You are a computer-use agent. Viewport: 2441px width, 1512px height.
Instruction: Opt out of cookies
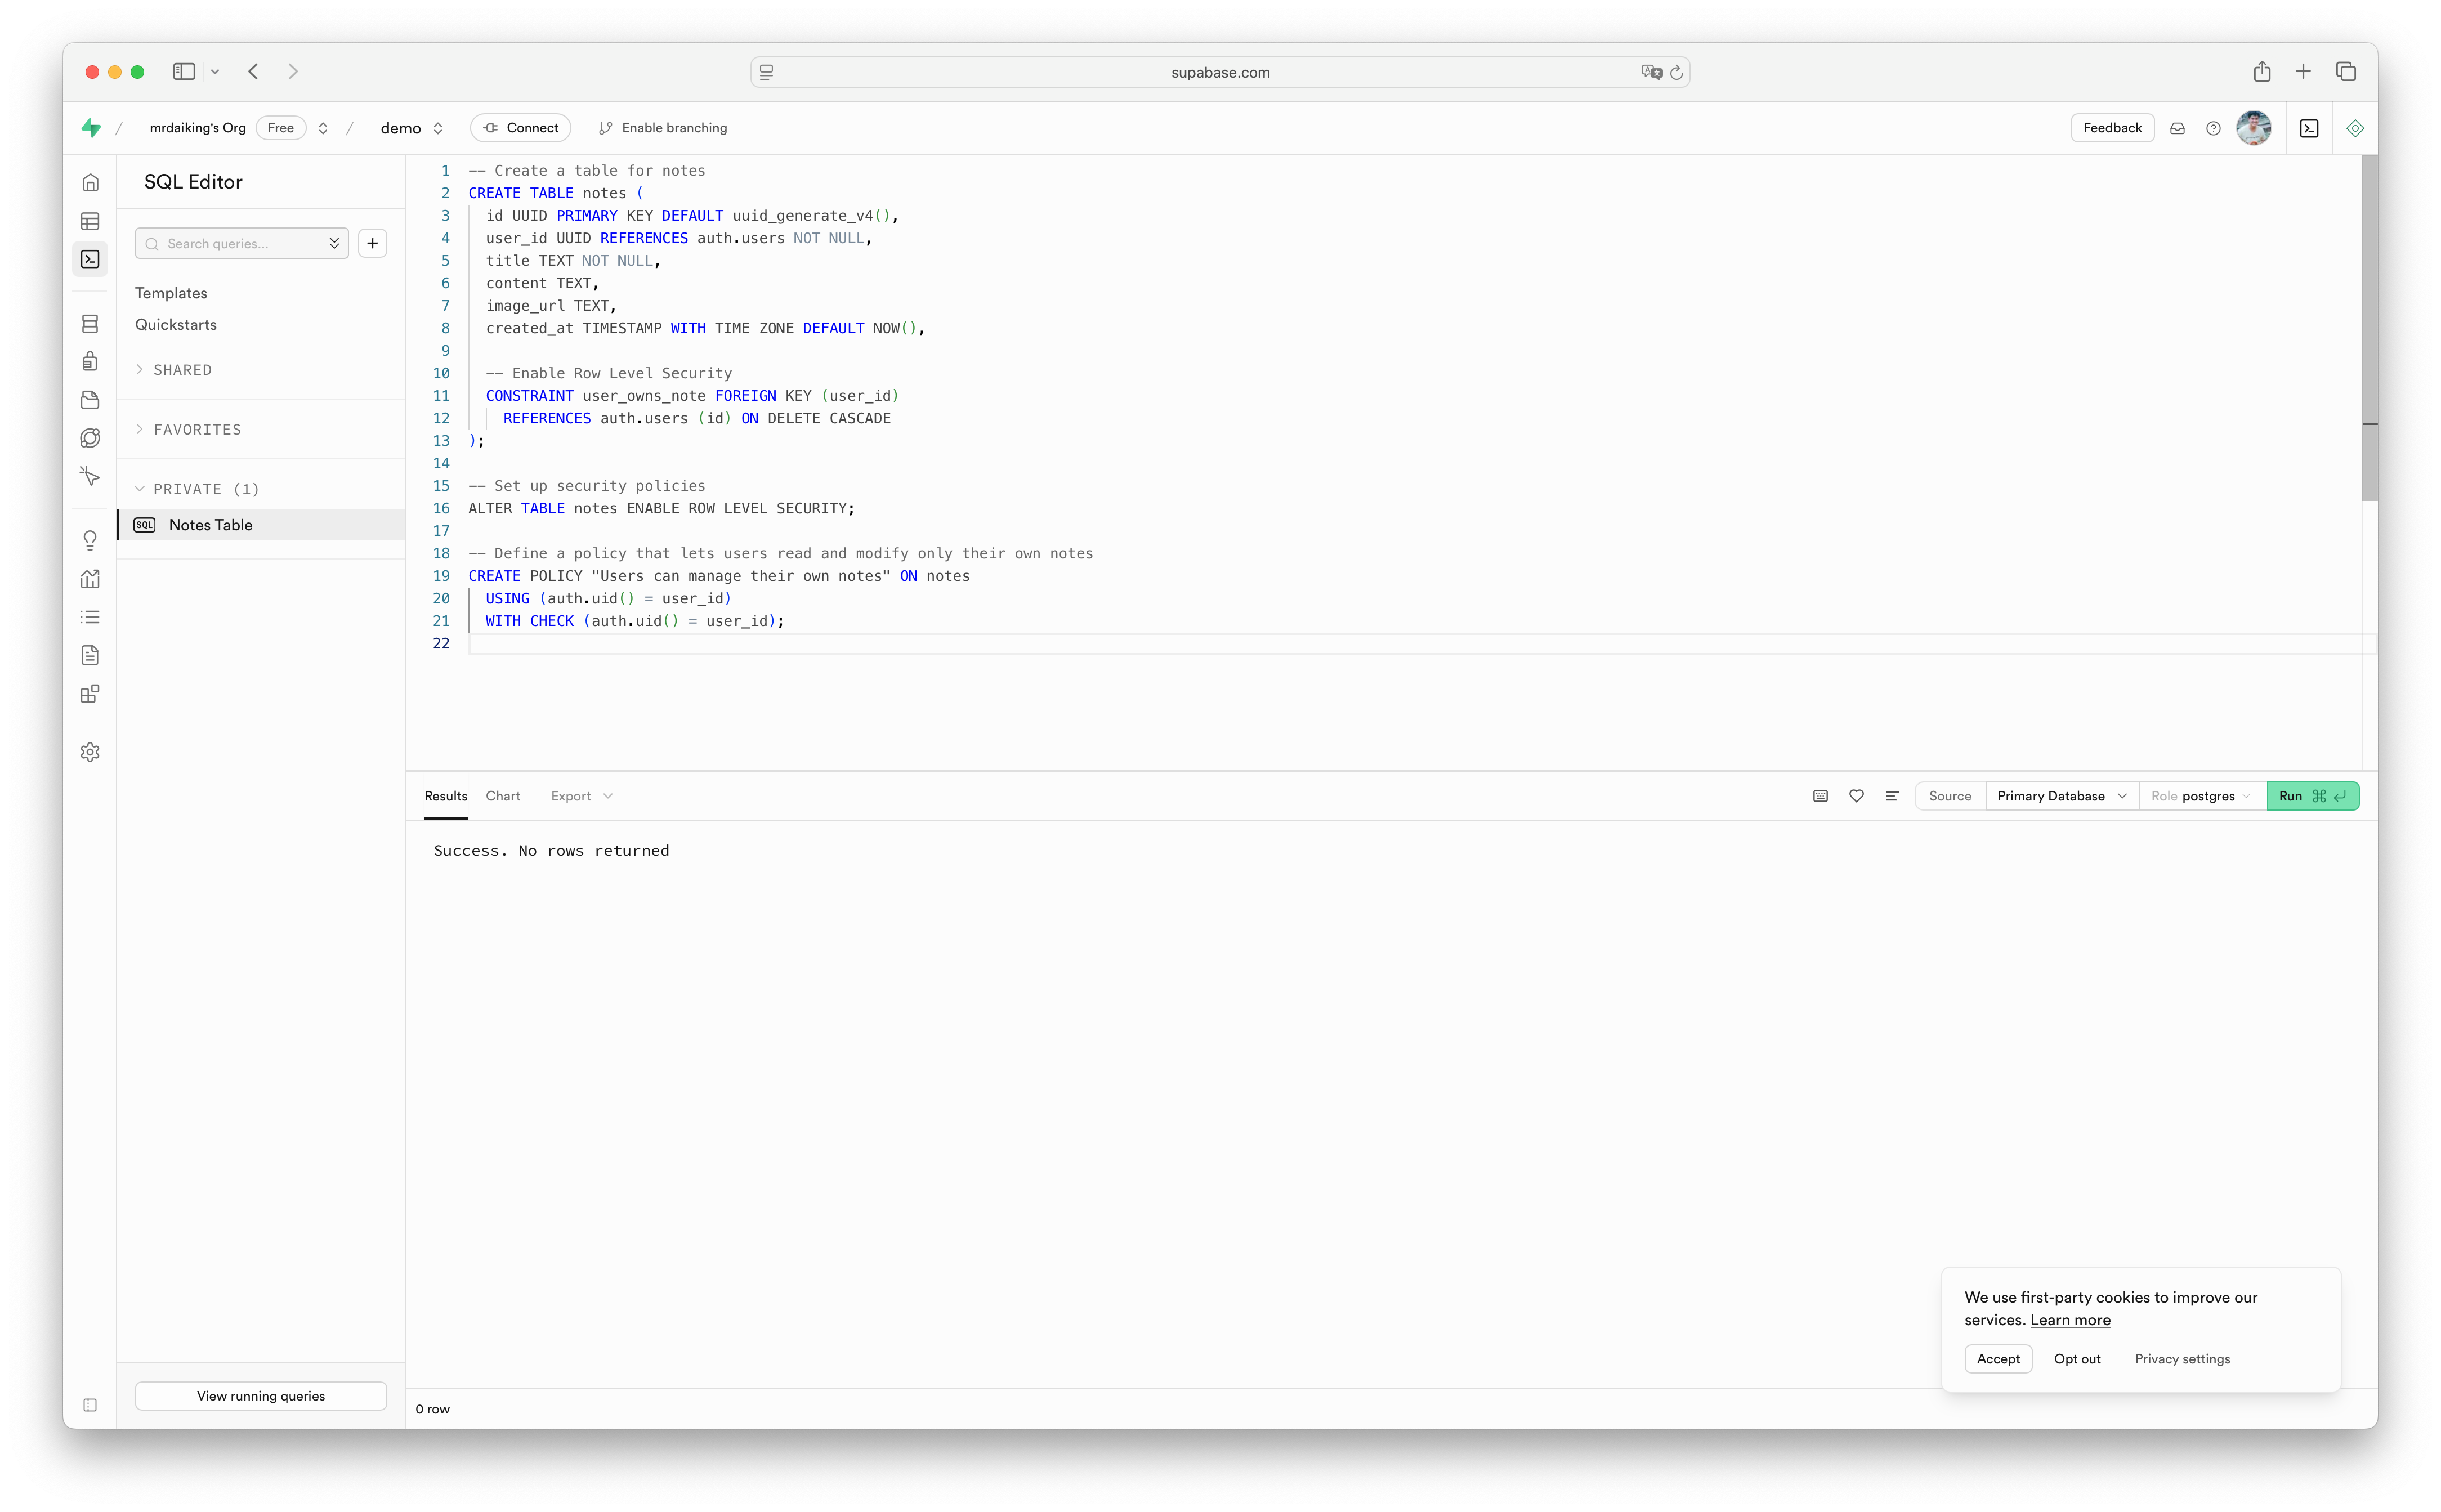coord(2077,1359)
